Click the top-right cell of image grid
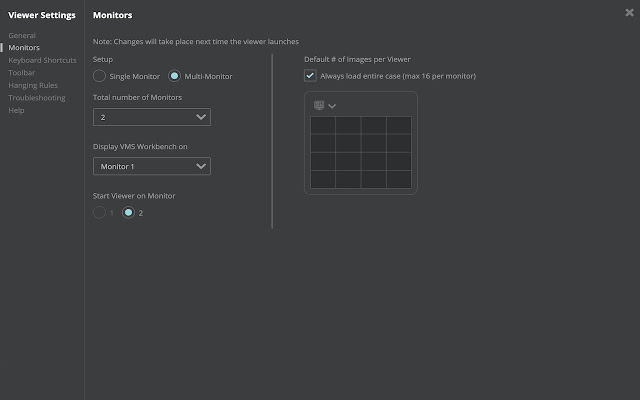 (x=399, y=125)
